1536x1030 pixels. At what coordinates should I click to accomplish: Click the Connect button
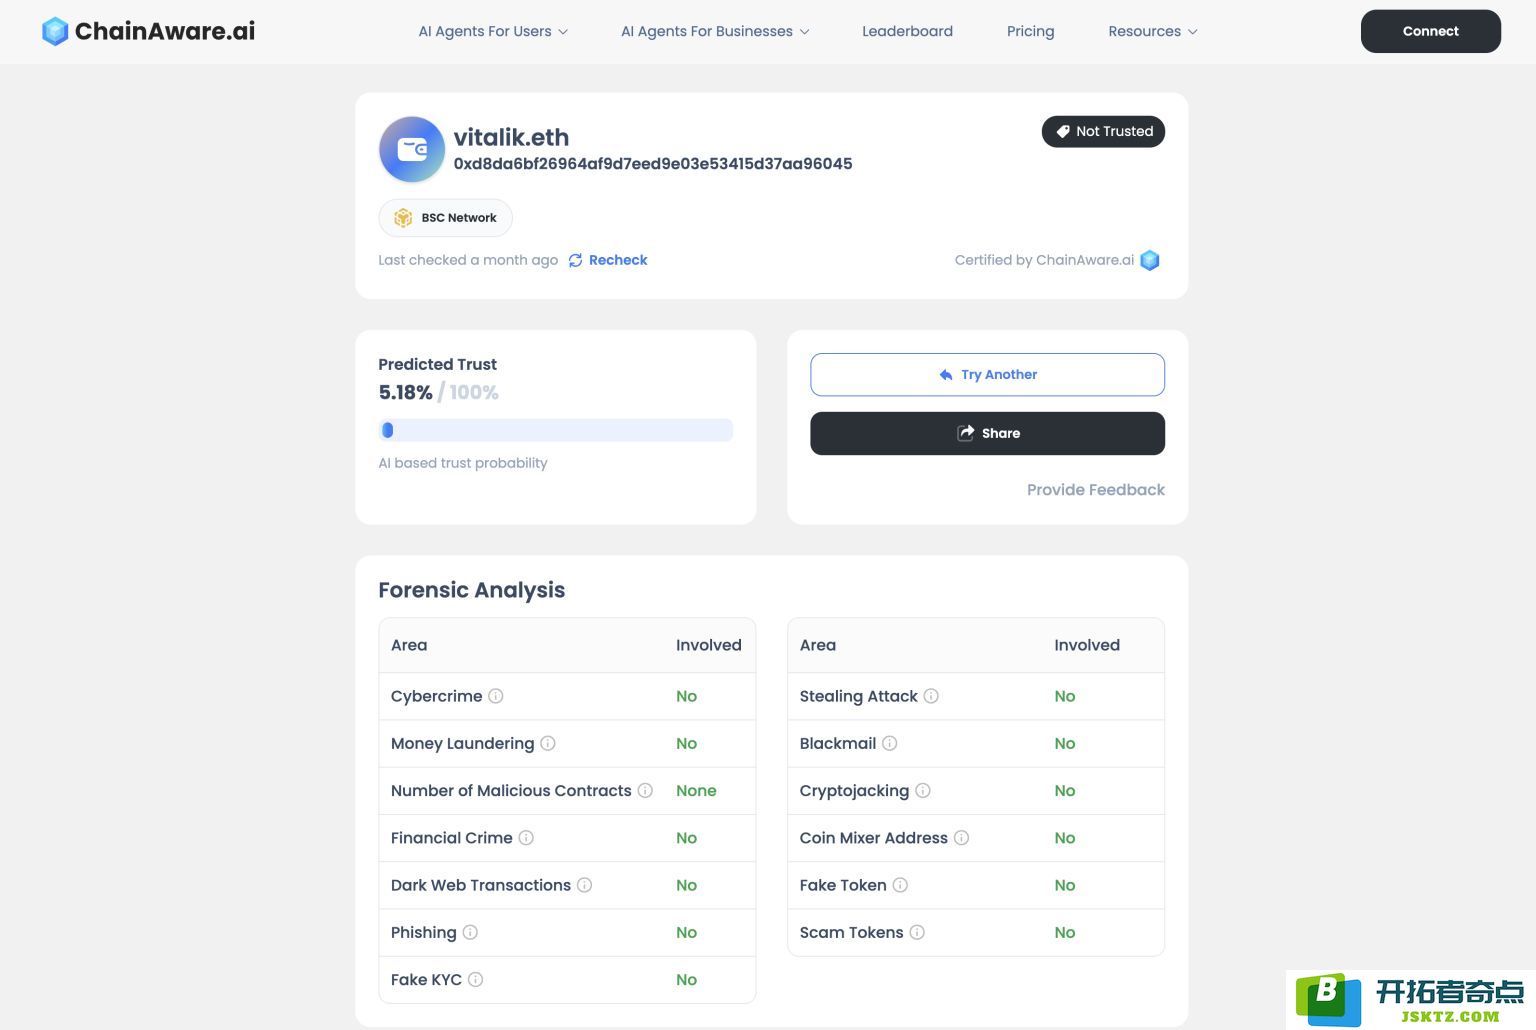click(1430, 31)
